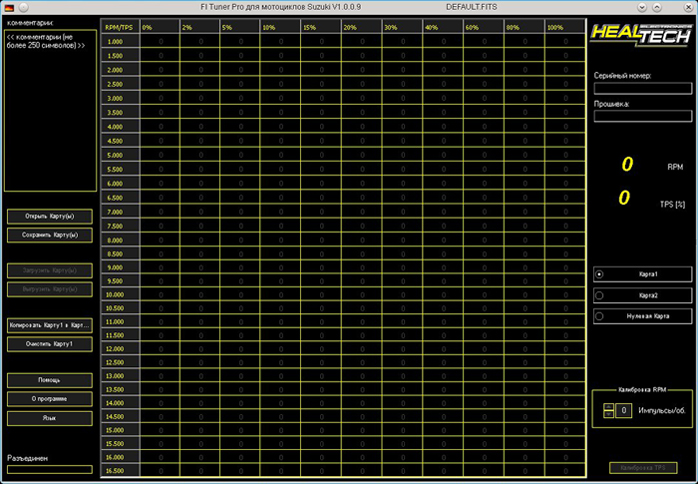Viewport: 698px width, 484px height.
Task: Select the 2.500 RPM row header
Action: click(120, 84)
